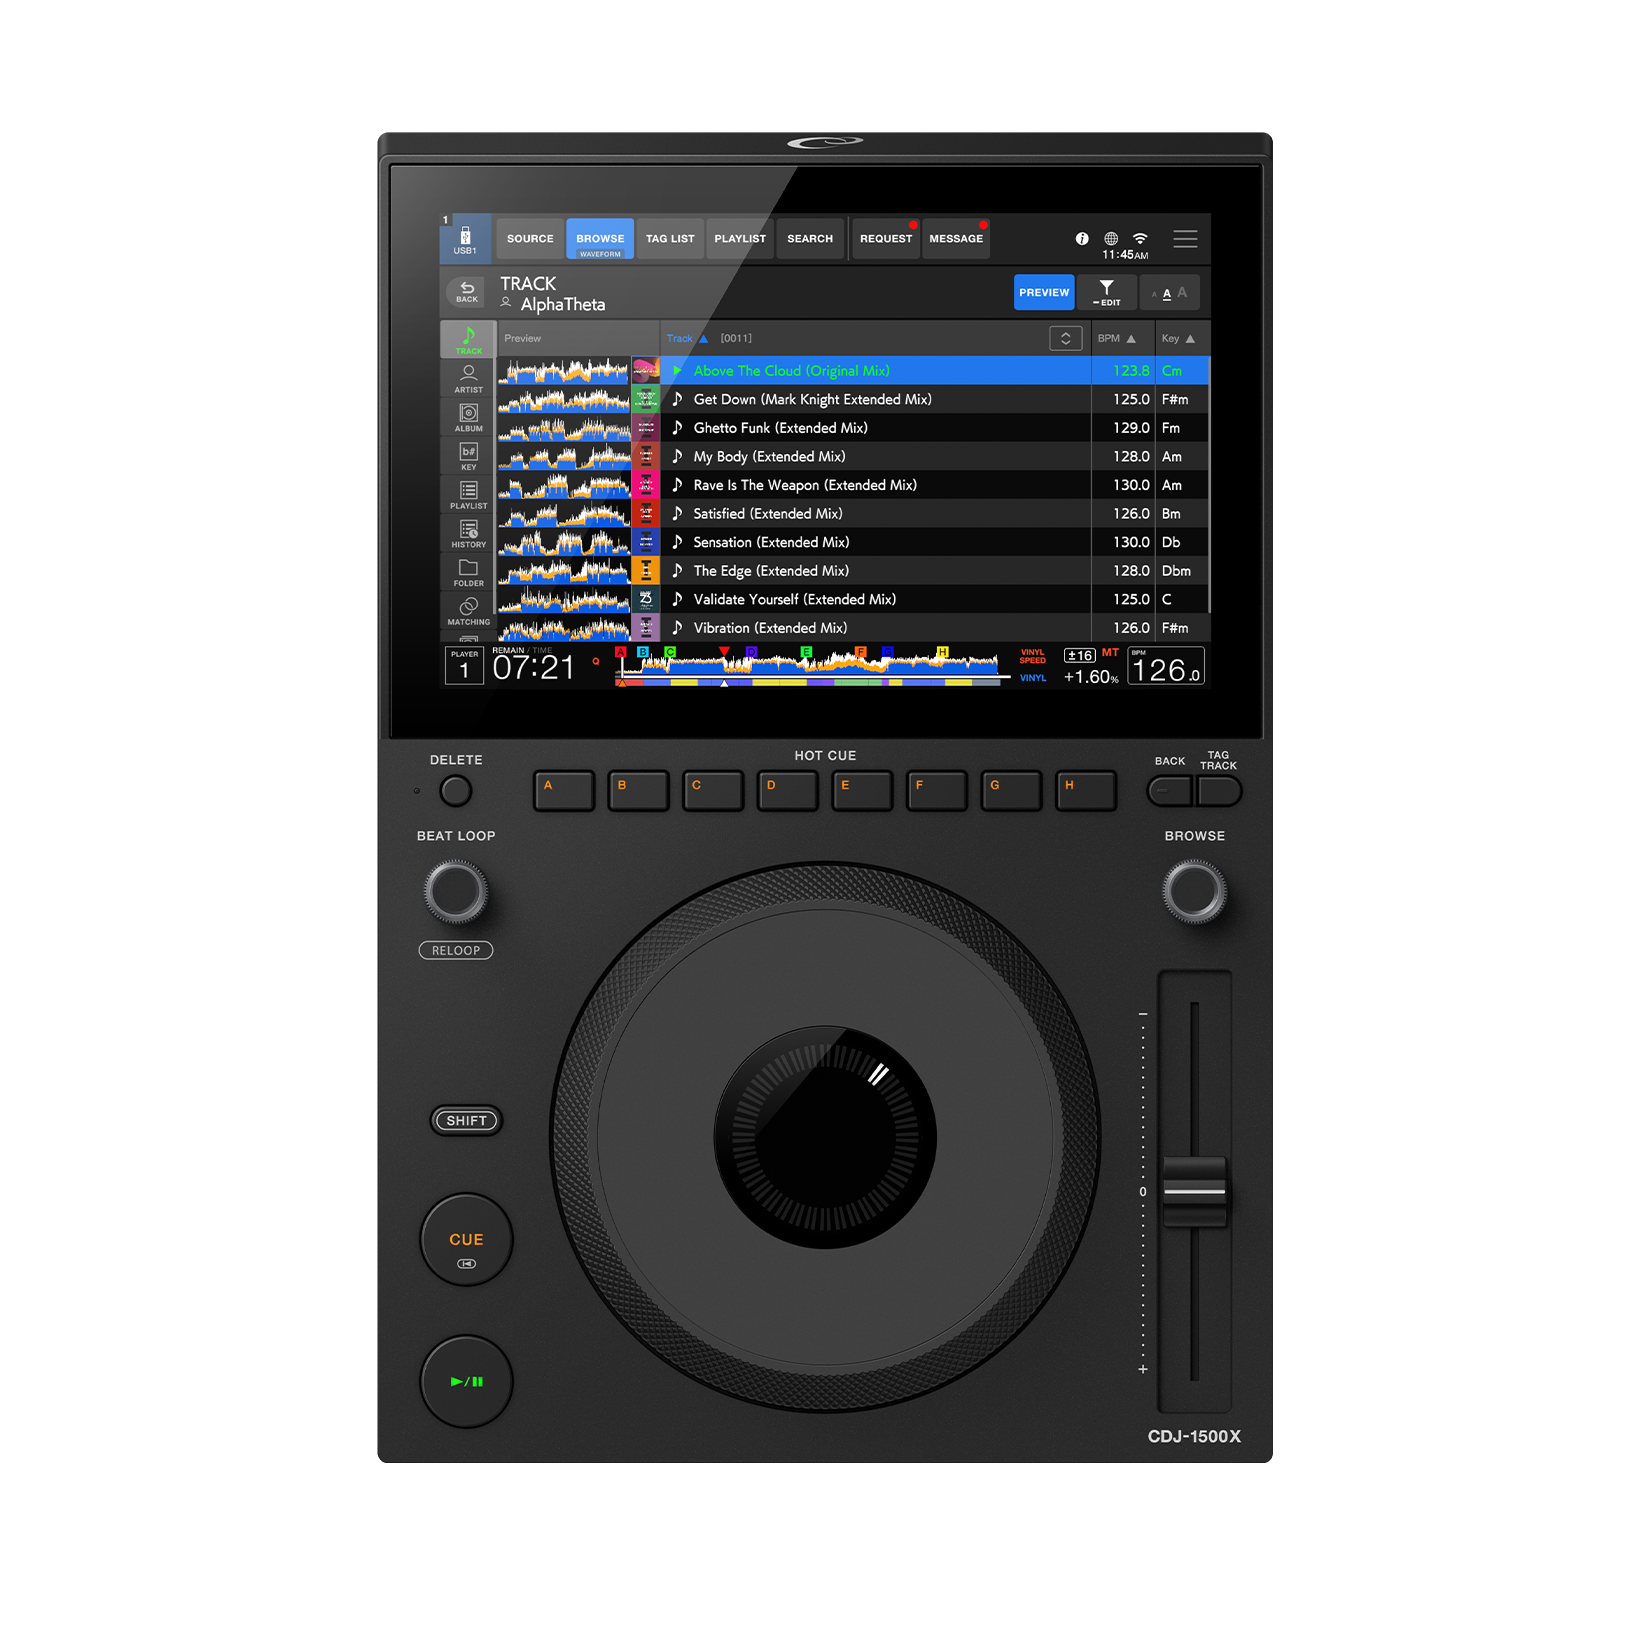Trigger hot cue pad D
Screen dimensions: 1650x1650
[788, 790]
